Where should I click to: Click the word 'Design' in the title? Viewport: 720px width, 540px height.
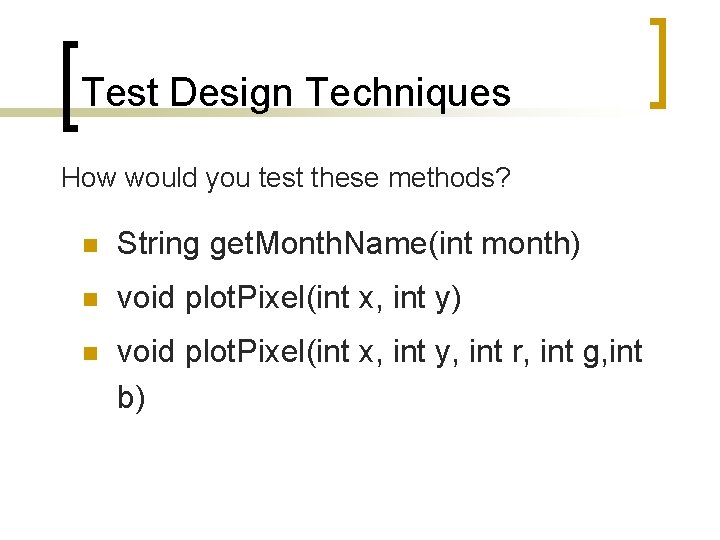[231, 94]
